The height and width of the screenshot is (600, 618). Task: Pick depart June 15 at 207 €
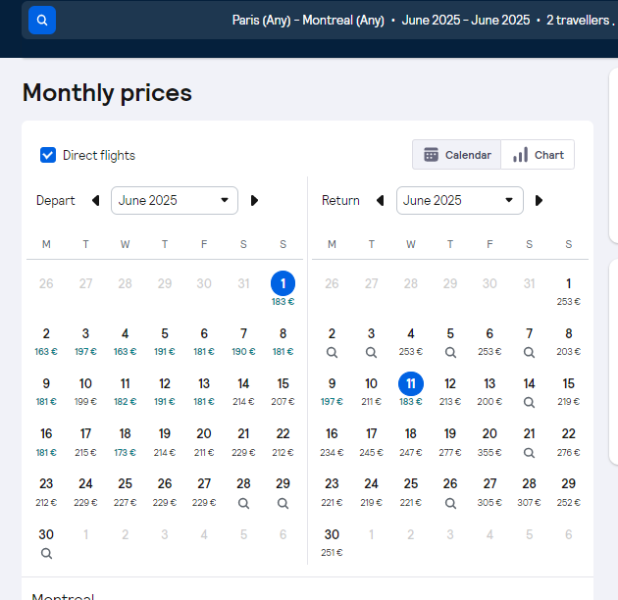tap(283, 391)
